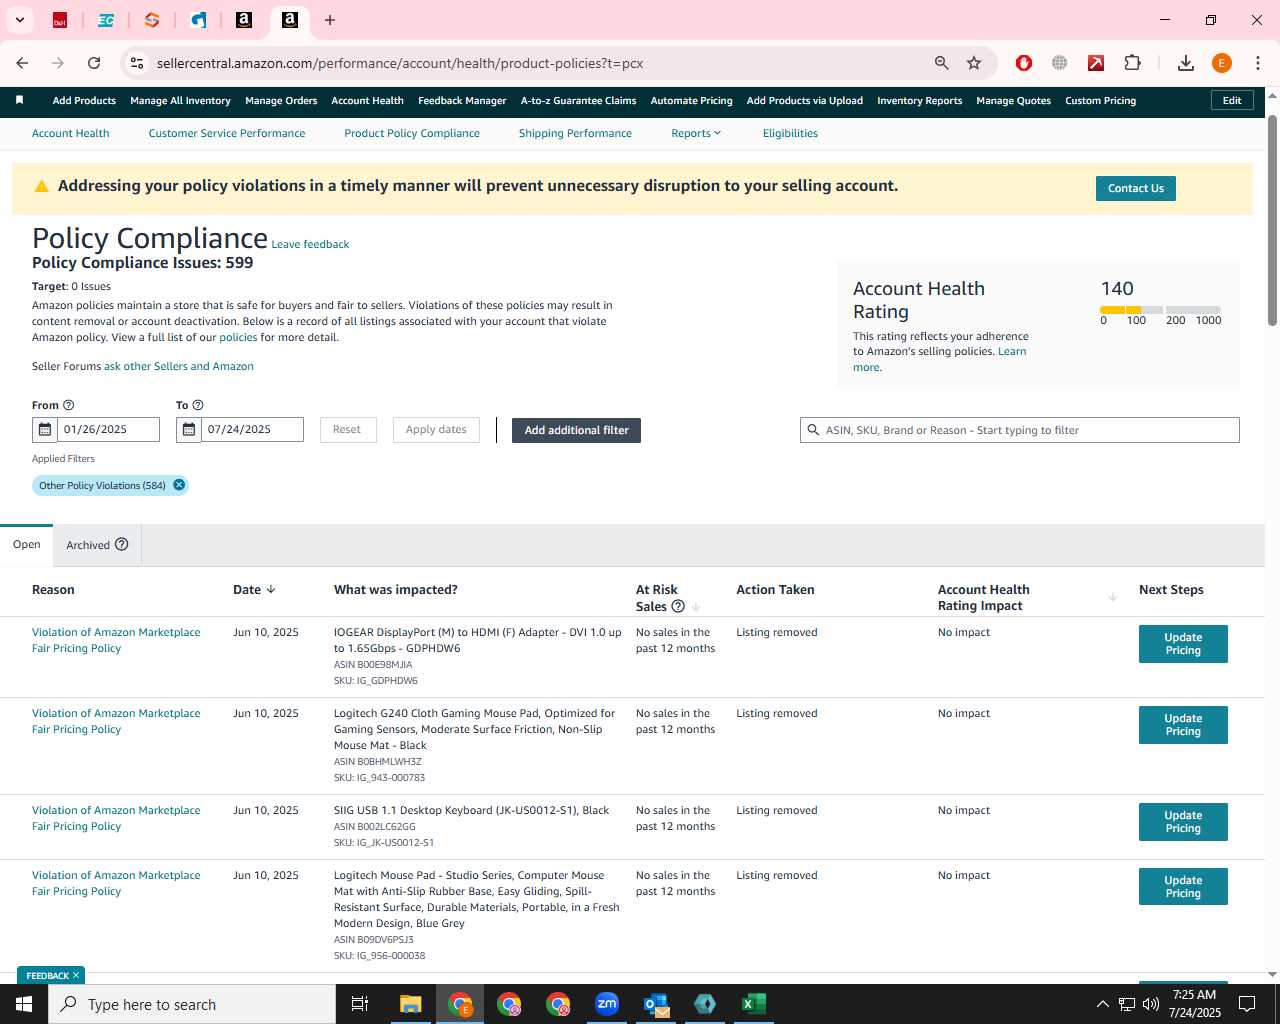Bookmark this page with star icon
The image size is (1280, 1024).
974,63
